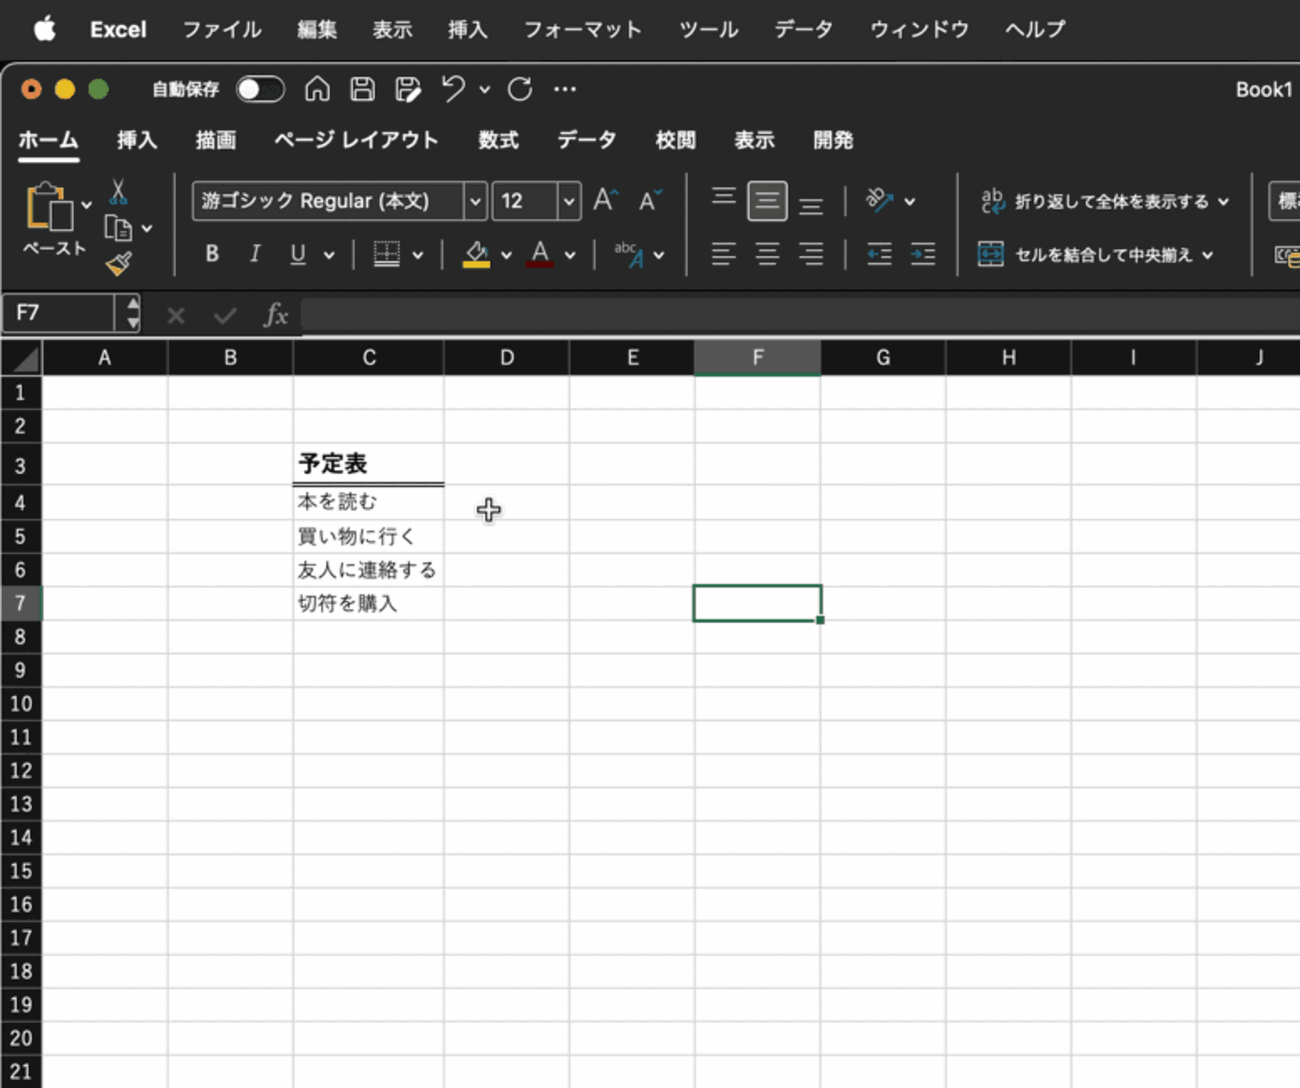The height and width of the screenshot is (1088, 1300).
Task: Select cell C3 containing 予定表
Action: (x=368, y=464)
